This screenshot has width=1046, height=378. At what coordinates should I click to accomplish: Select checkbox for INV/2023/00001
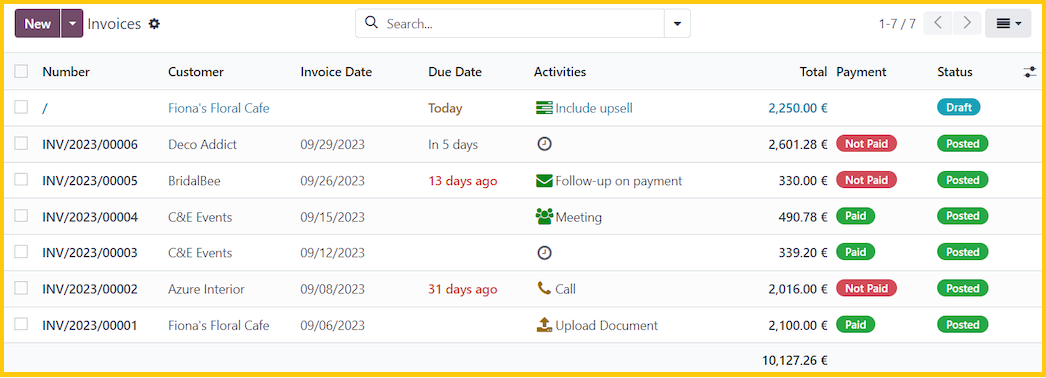(21, 325)
